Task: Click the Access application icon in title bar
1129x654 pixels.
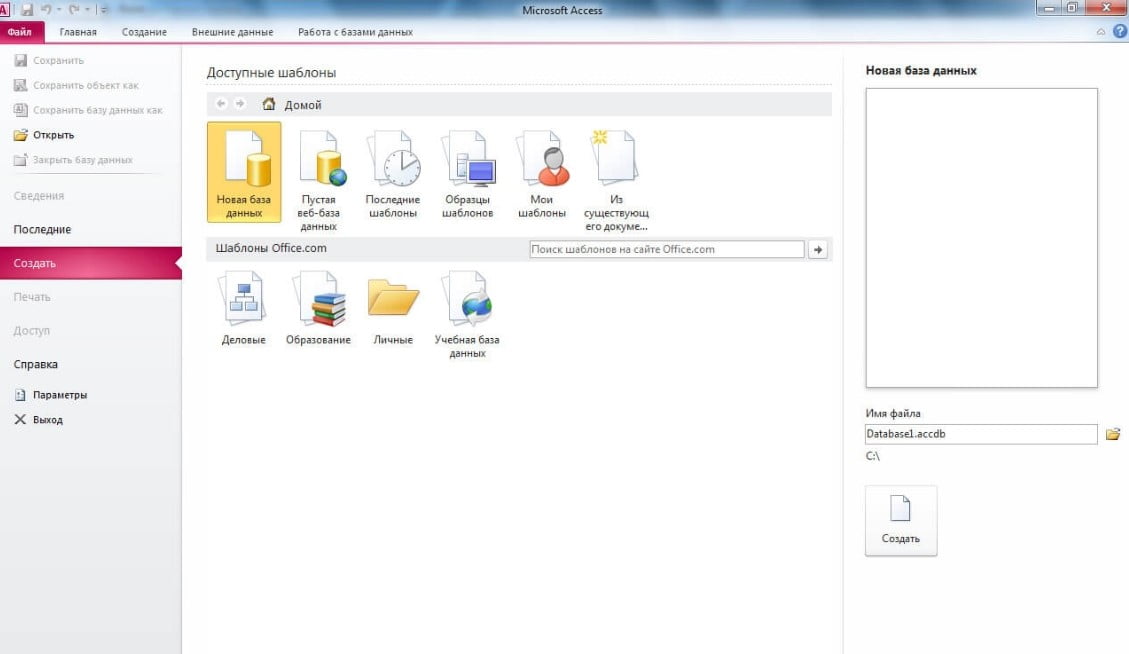Action: click(4, 10)
